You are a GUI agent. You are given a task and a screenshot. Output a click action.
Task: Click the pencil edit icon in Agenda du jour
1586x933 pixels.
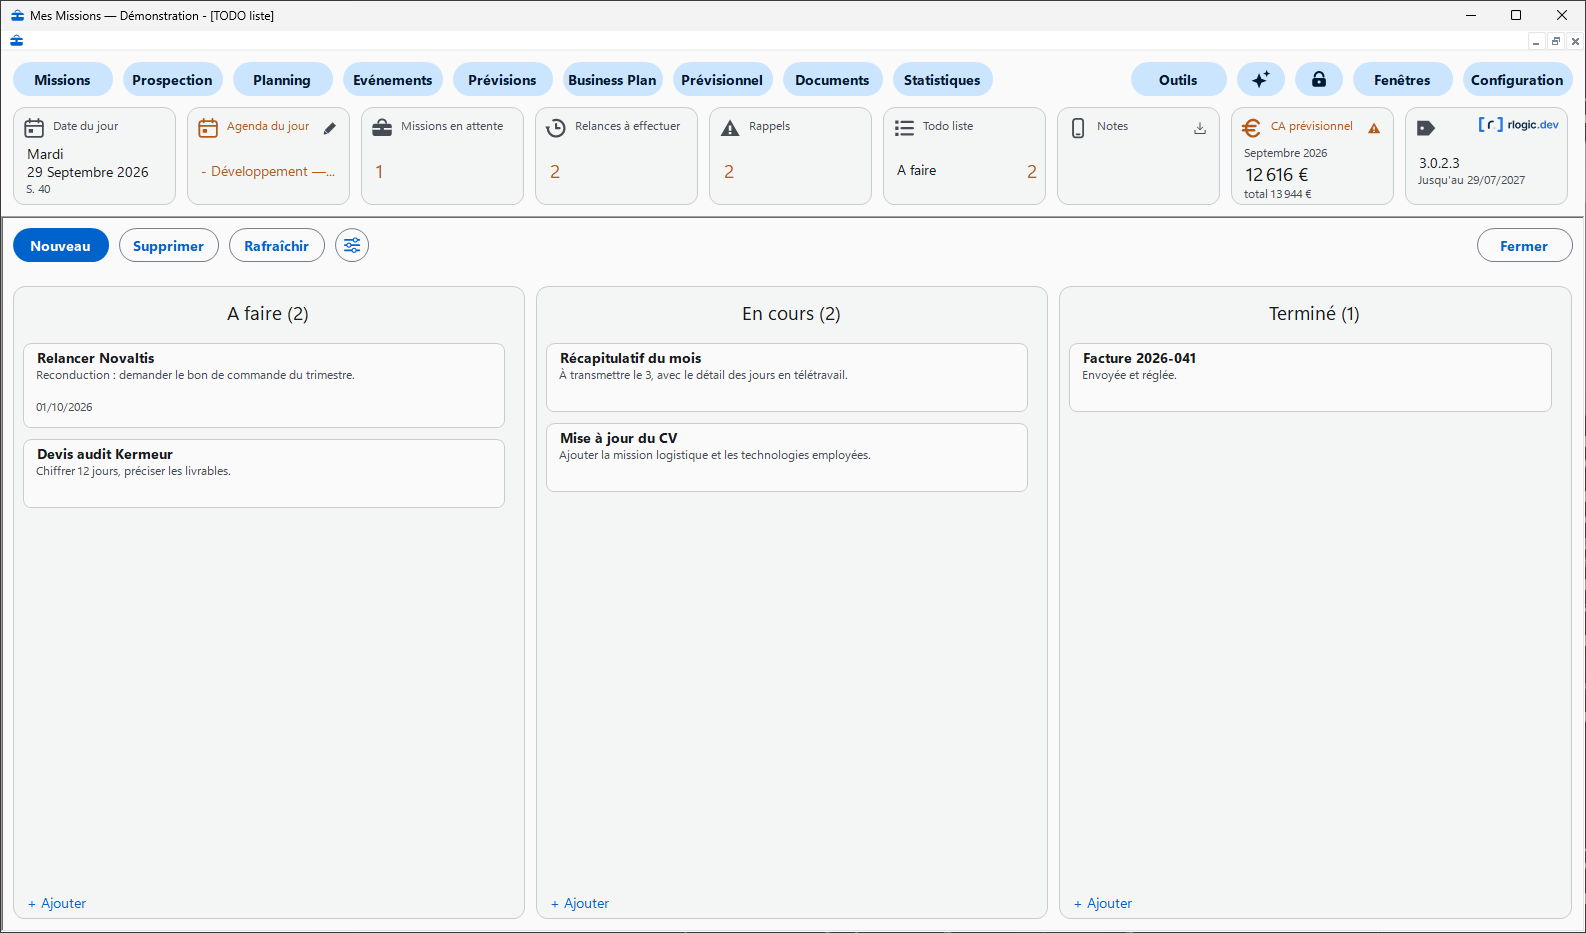330,128
